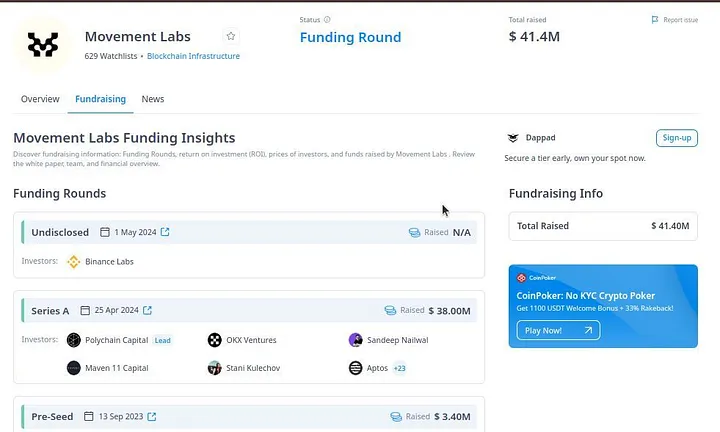Select the Fundraising tab
Viewport: 720px width, 432px height.
coord(101,99)
